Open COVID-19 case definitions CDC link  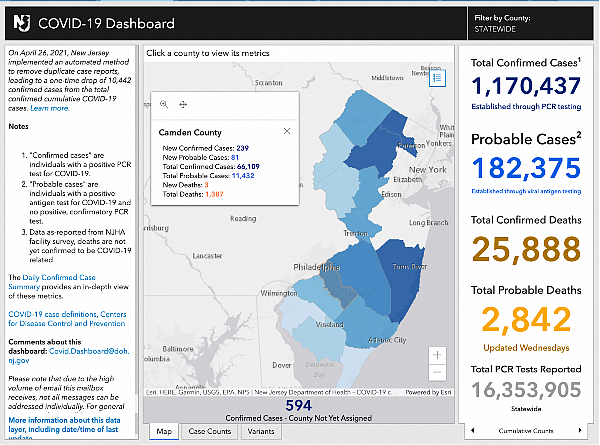pyautogui.click(x=66, y=319)
